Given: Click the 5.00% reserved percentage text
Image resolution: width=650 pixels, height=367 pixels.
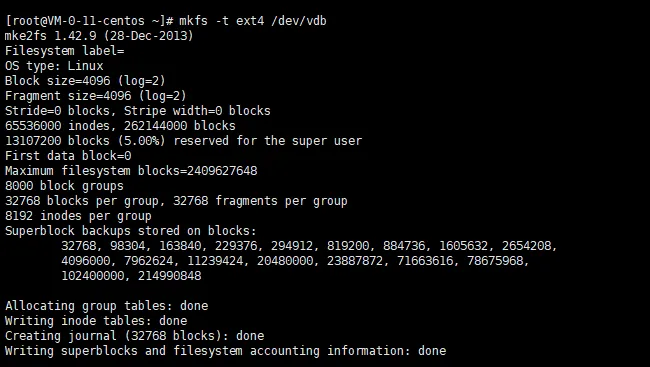Looking at the screenshot, I should (x=141, y=141).
